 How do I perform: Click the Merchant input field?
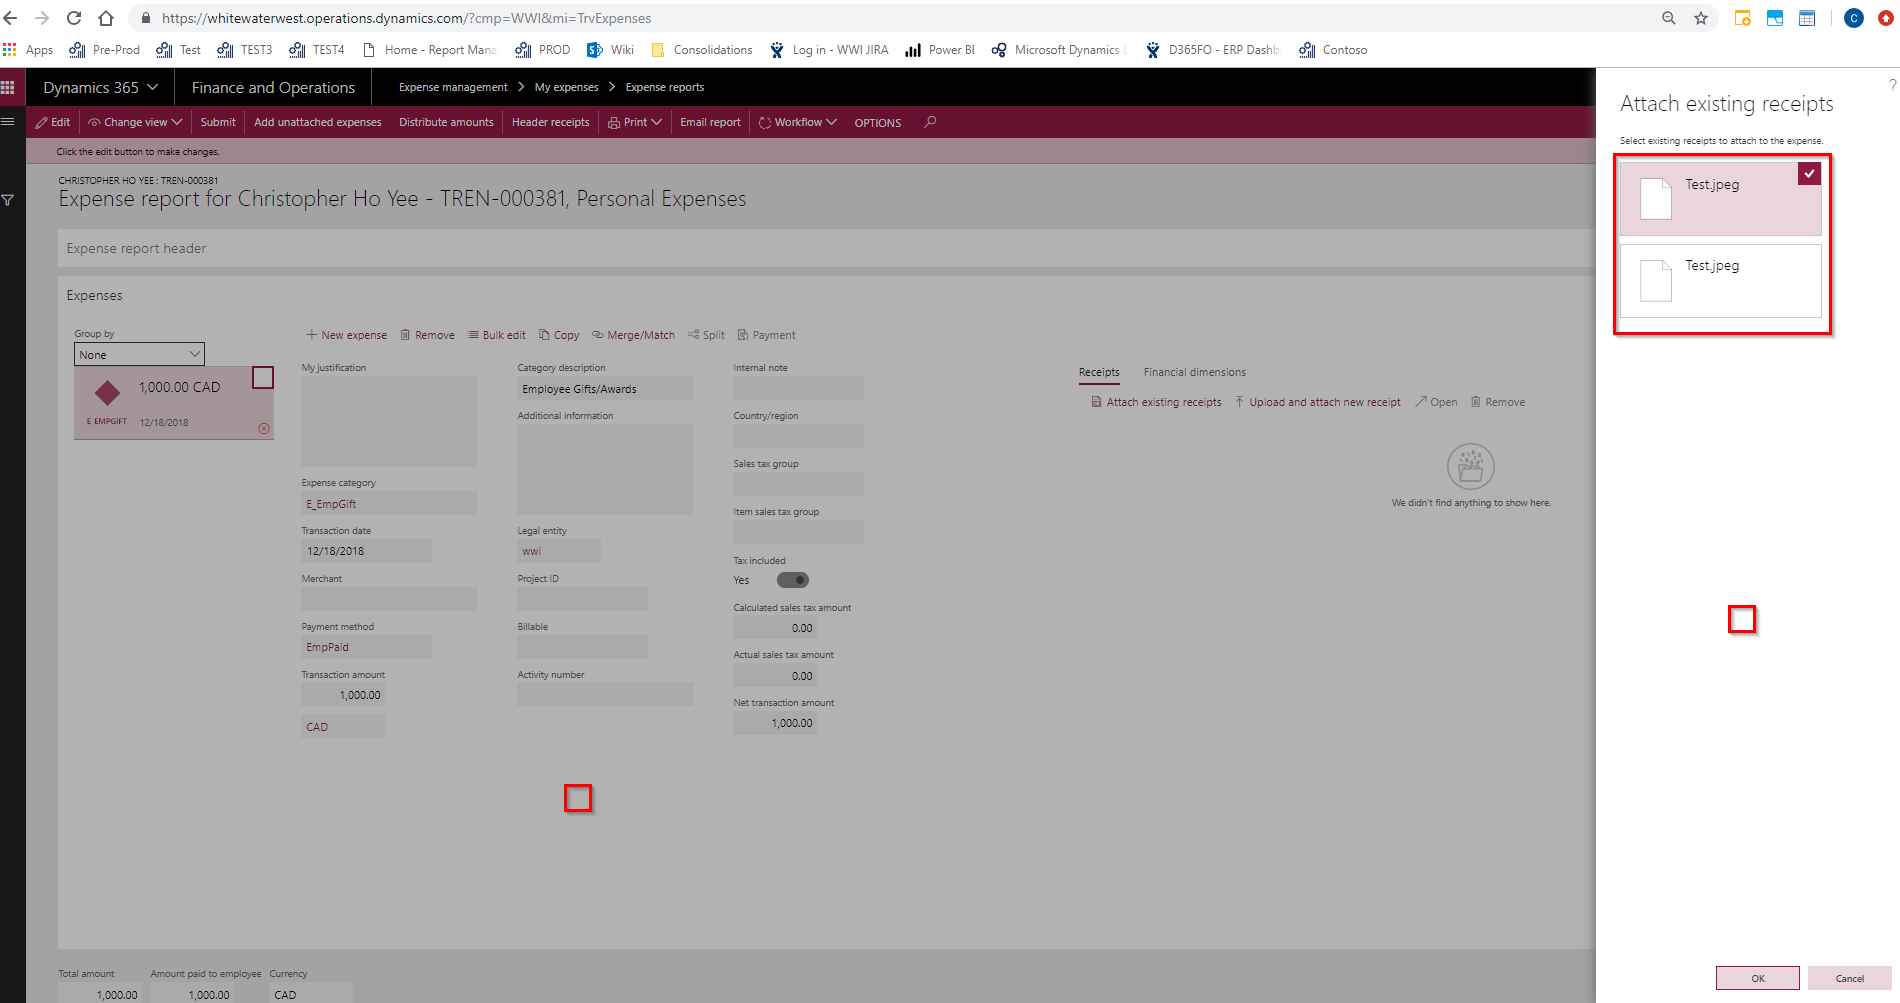click(389, 599)
